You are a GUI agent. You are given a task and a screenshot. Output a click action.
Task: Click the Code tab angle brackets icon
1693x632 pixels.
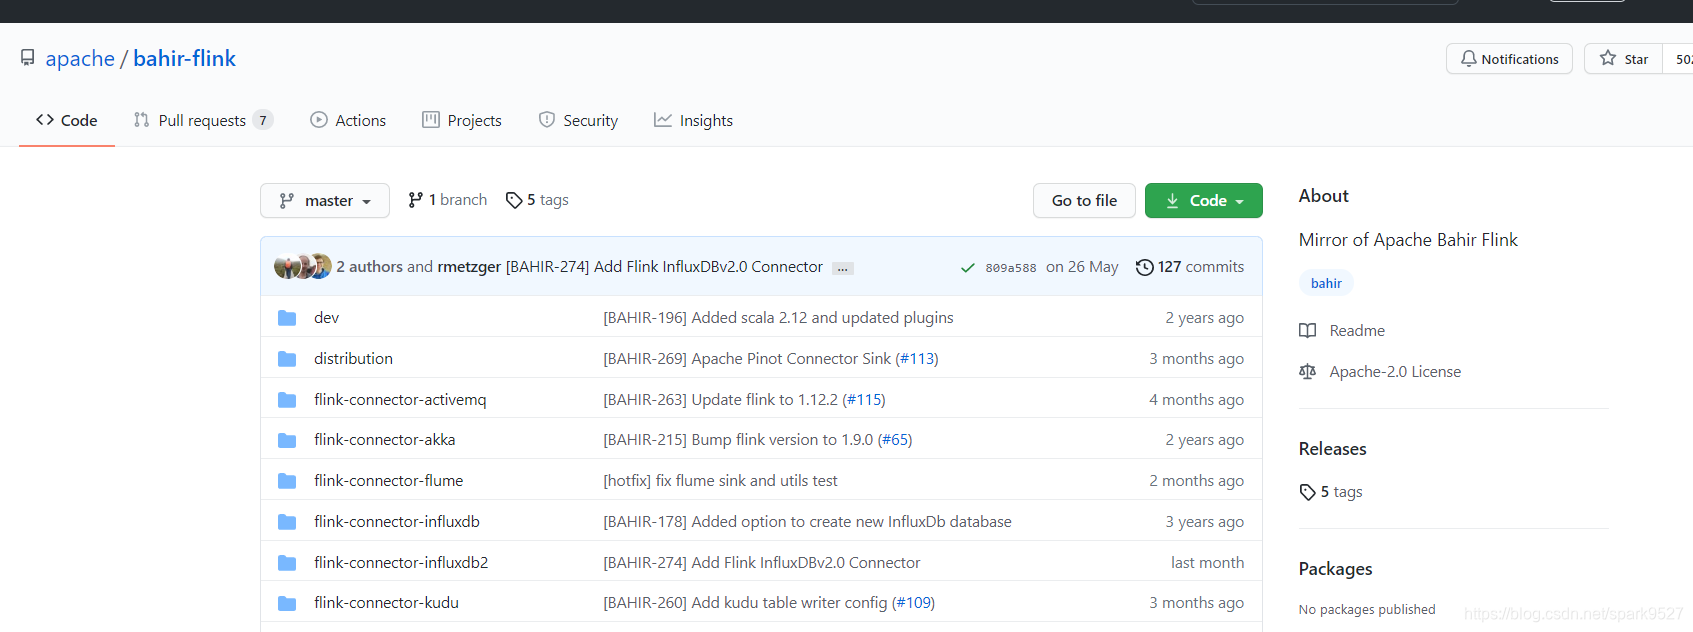45,120
